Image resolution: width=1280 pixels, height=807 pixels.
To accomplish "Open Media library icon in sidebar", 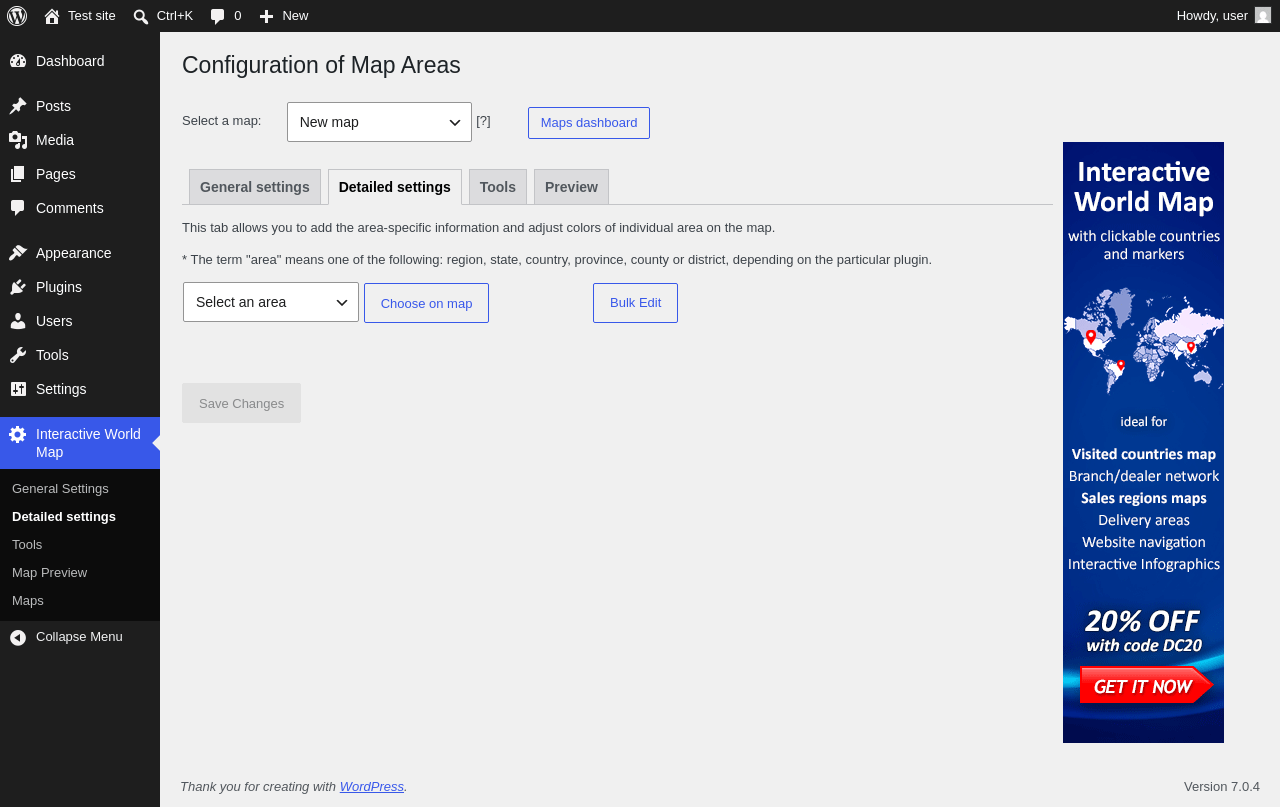I will pos(18,140).
